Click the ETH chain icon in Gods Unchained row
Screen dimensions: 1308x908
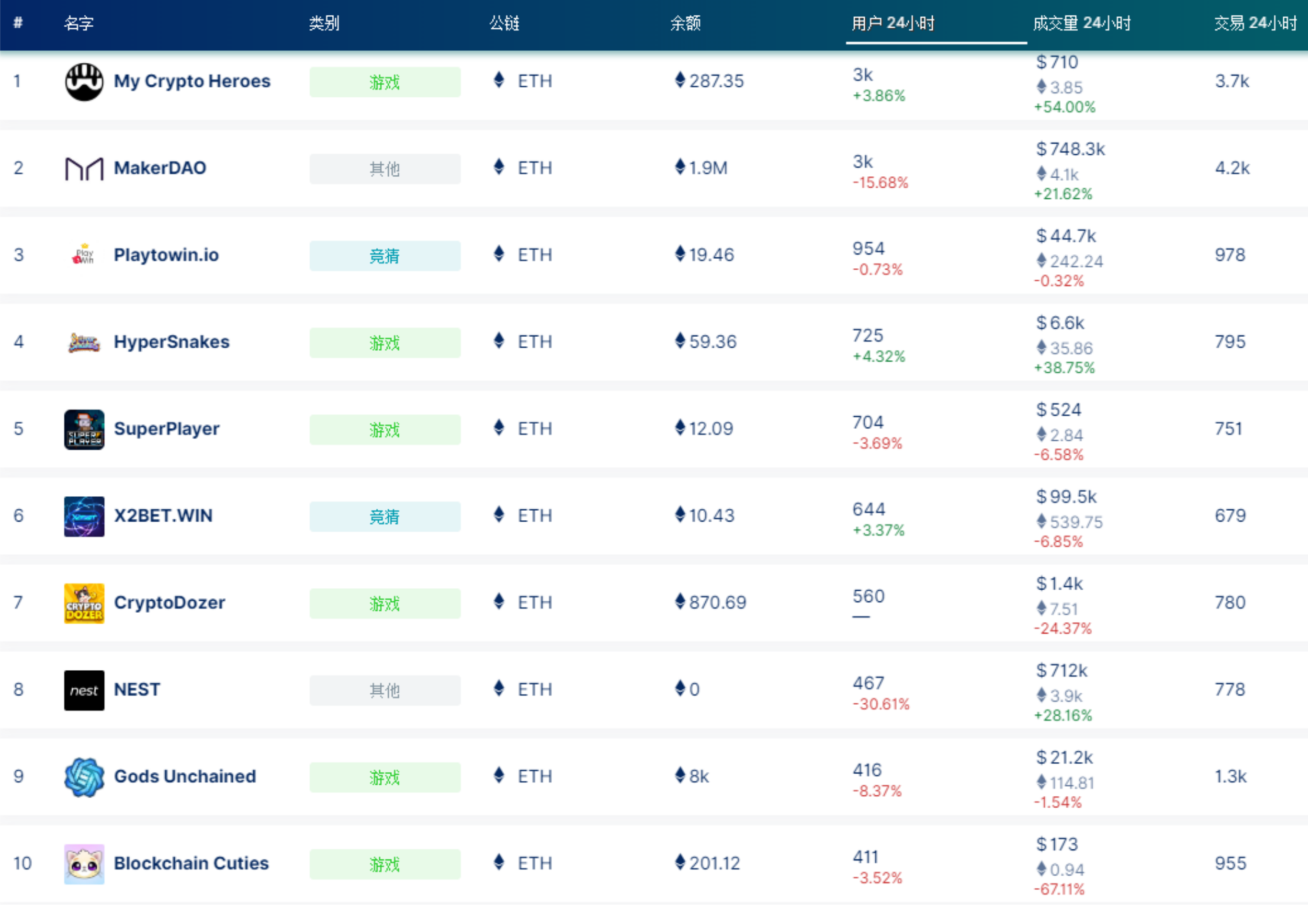coord(499,776)
